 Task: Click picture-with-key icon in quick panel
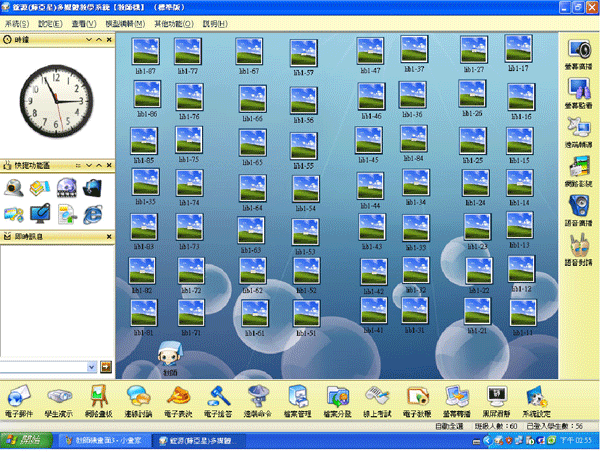coord(14,214)
